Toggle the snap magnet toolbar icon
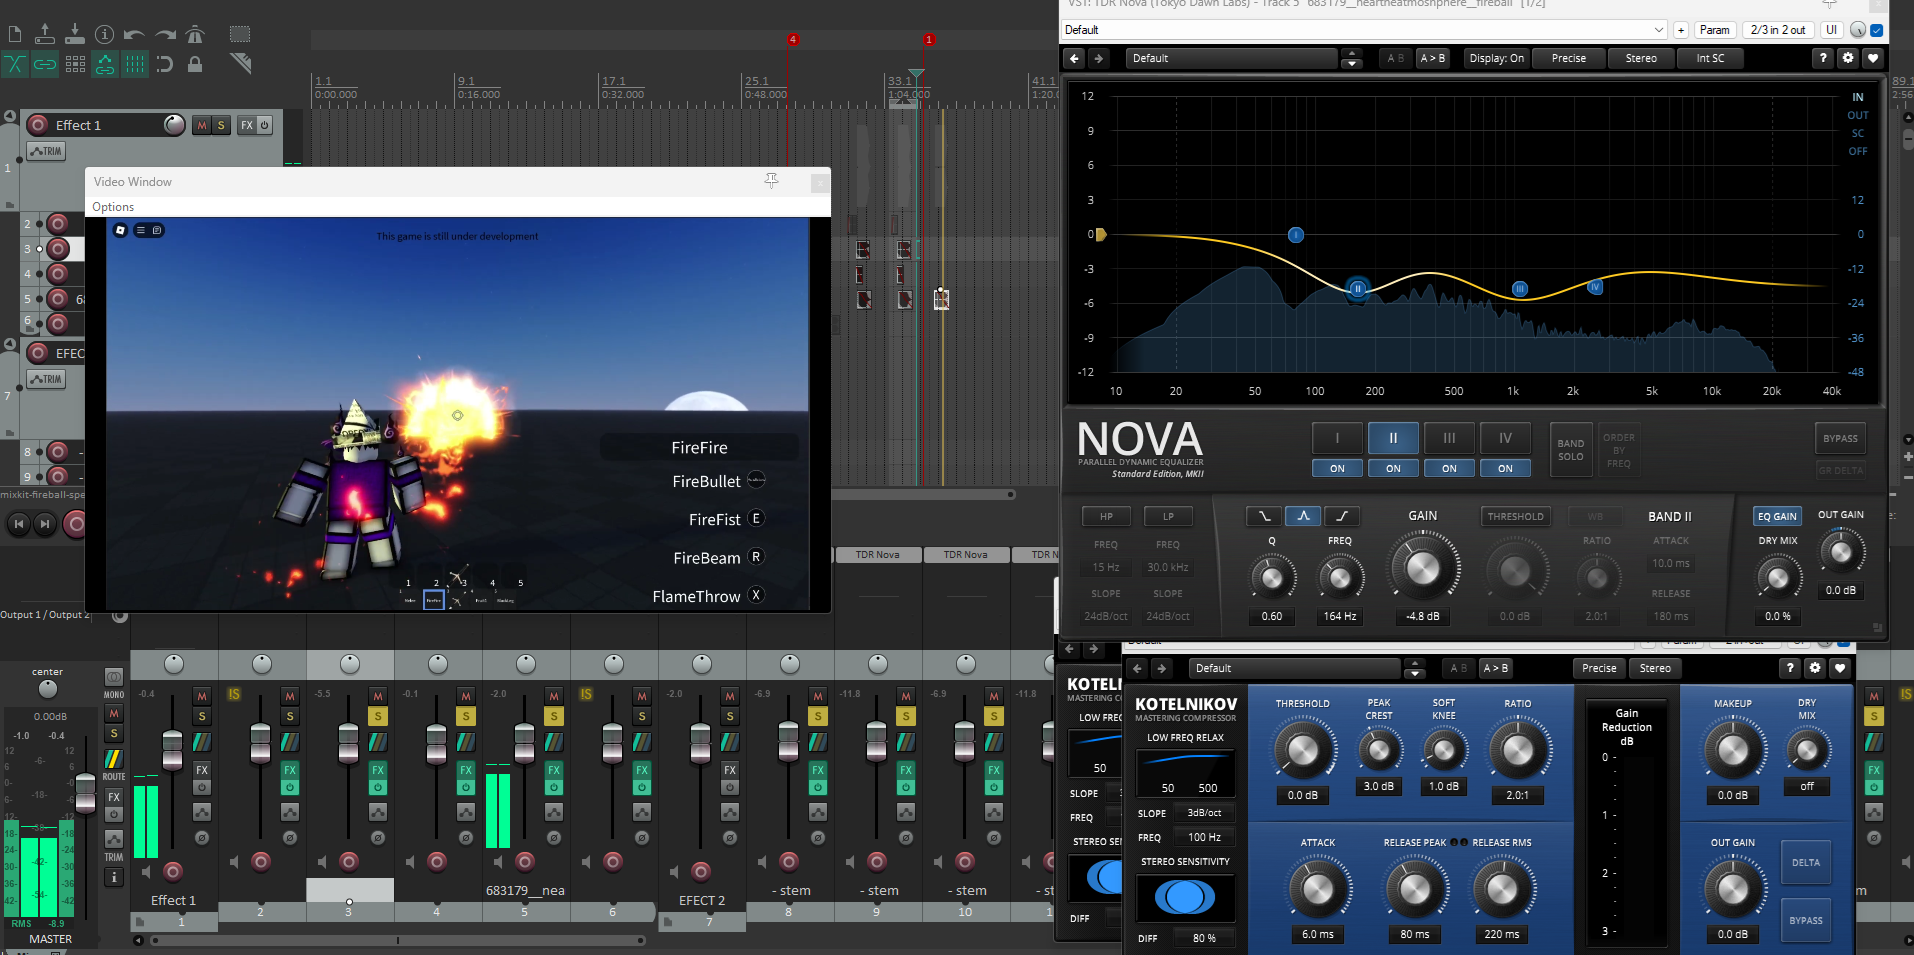 point(165,65)
